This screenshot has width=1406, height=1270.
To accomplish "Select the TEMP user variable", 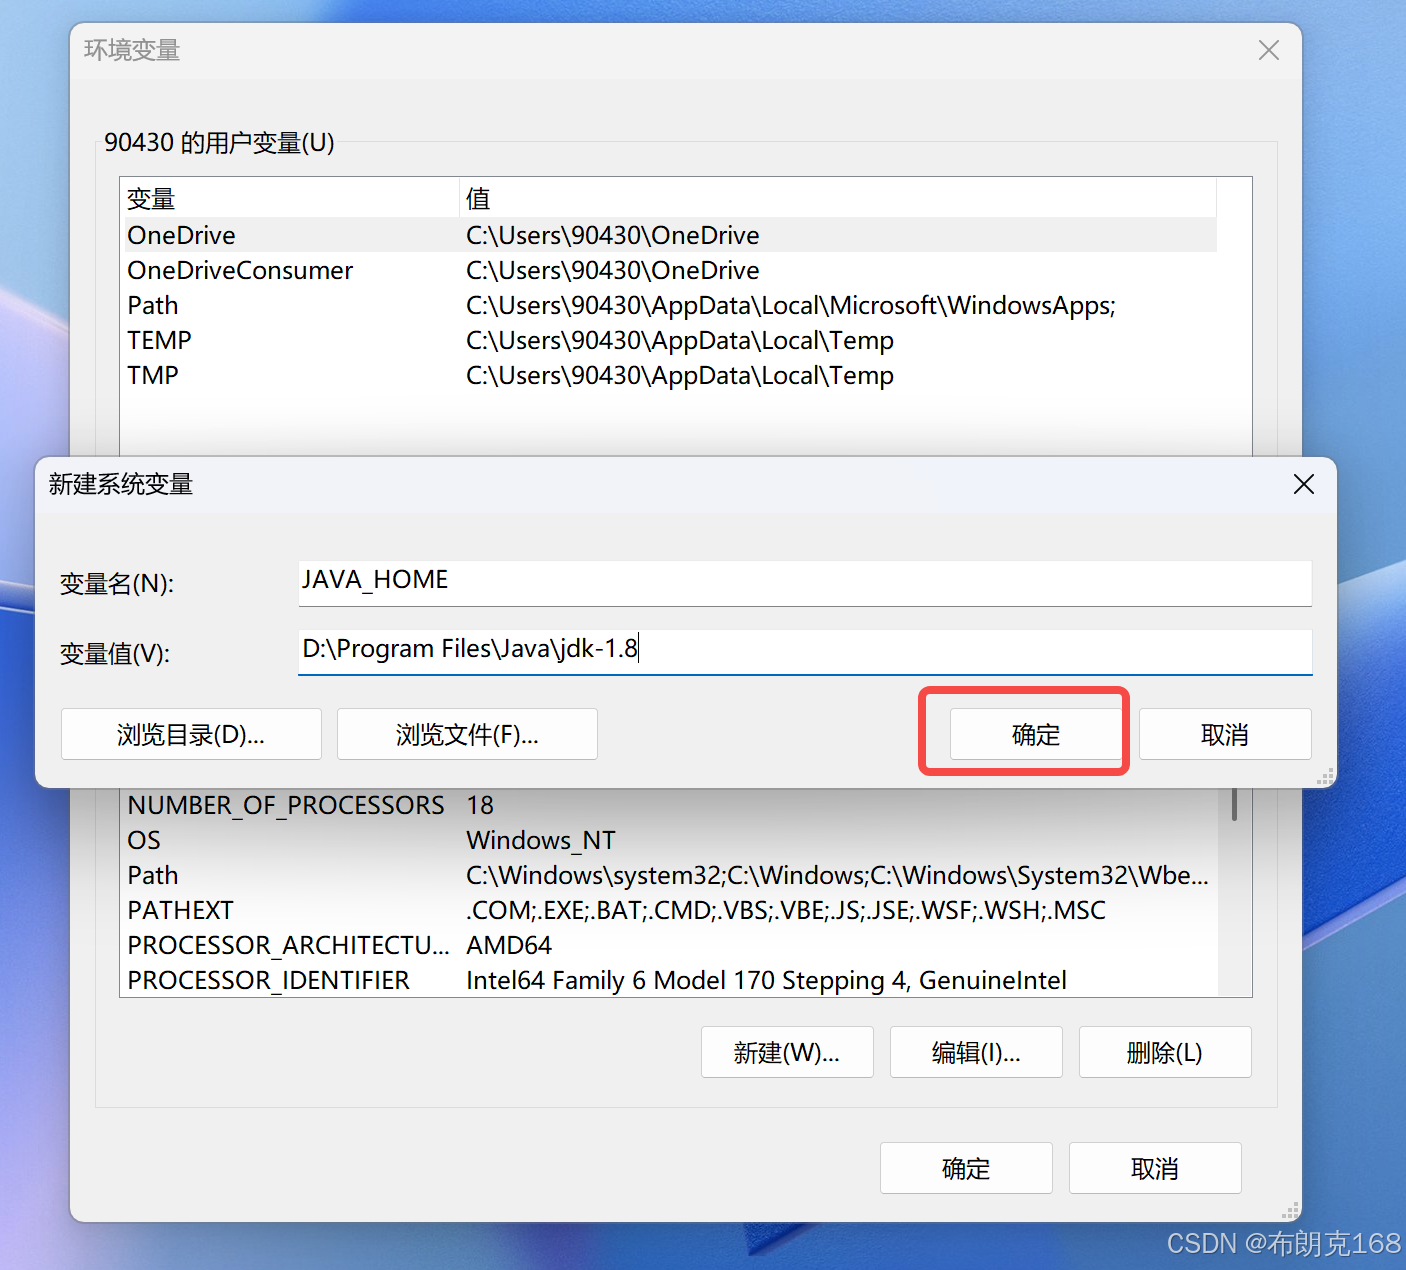I will (x=668, y=340).
